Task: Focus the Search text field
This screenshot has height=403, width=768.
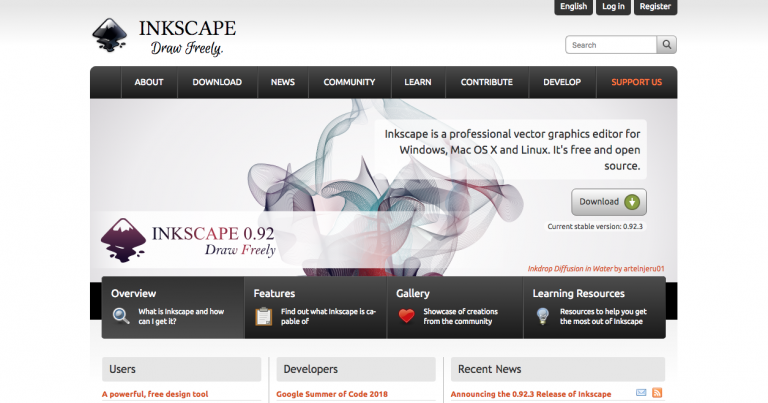Action: [x=611, y=45]
